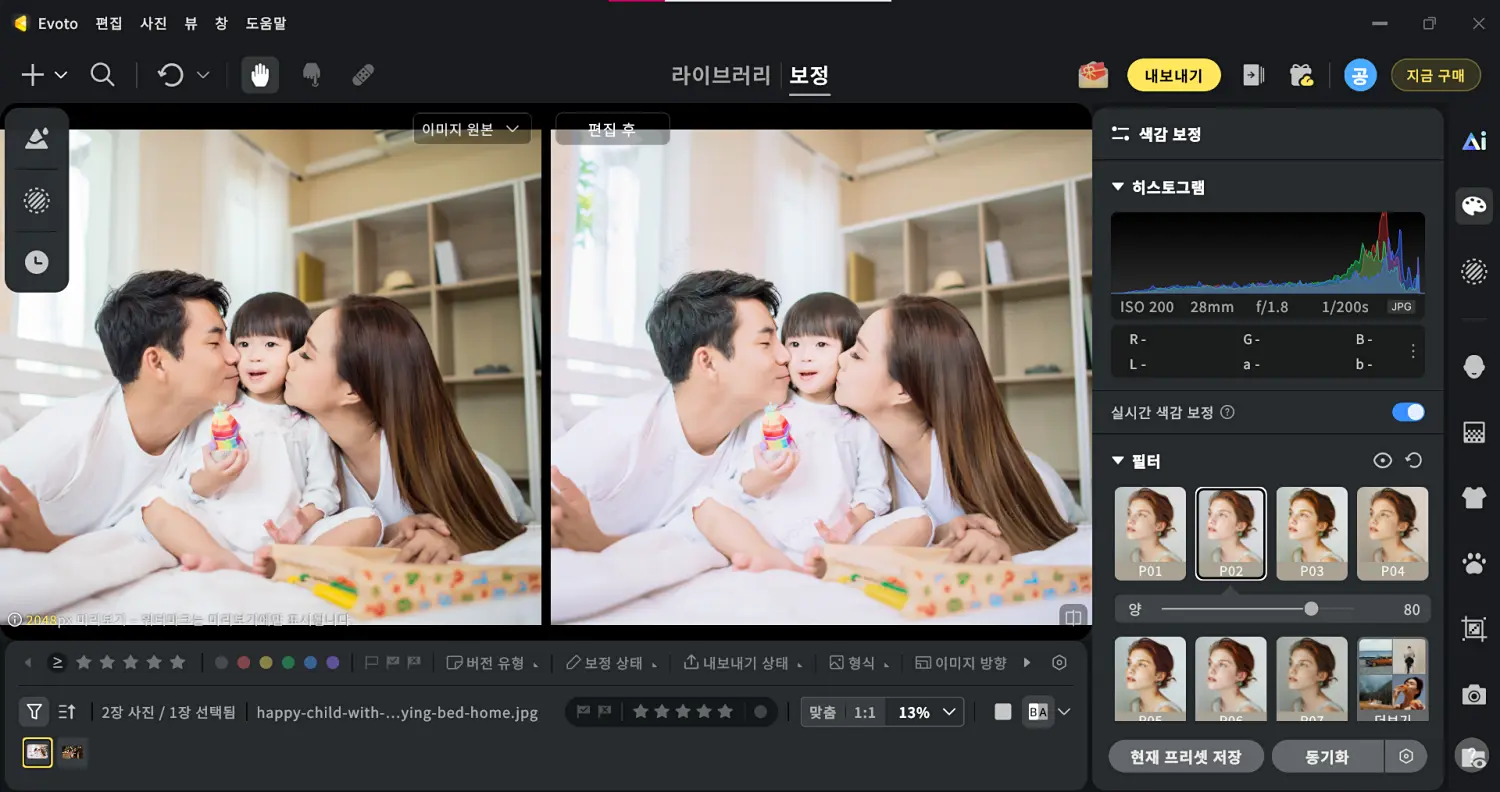Open the 이미지 원본 dropdown
Viewport: 1500px width, 792px height.
point(471,128)
